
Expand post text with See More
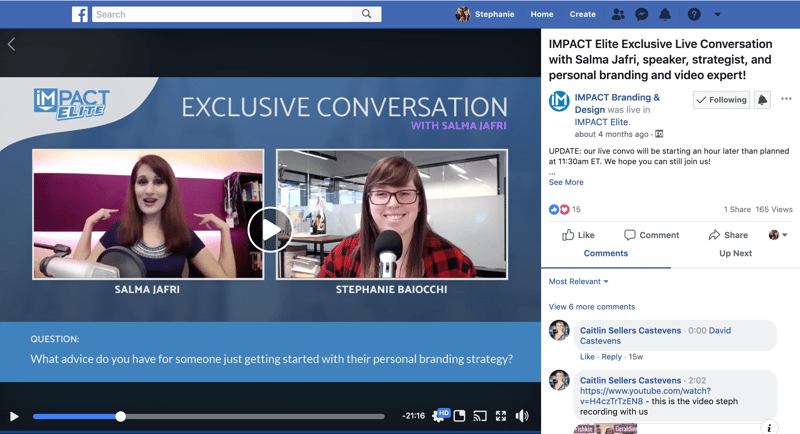pos(566,182)
